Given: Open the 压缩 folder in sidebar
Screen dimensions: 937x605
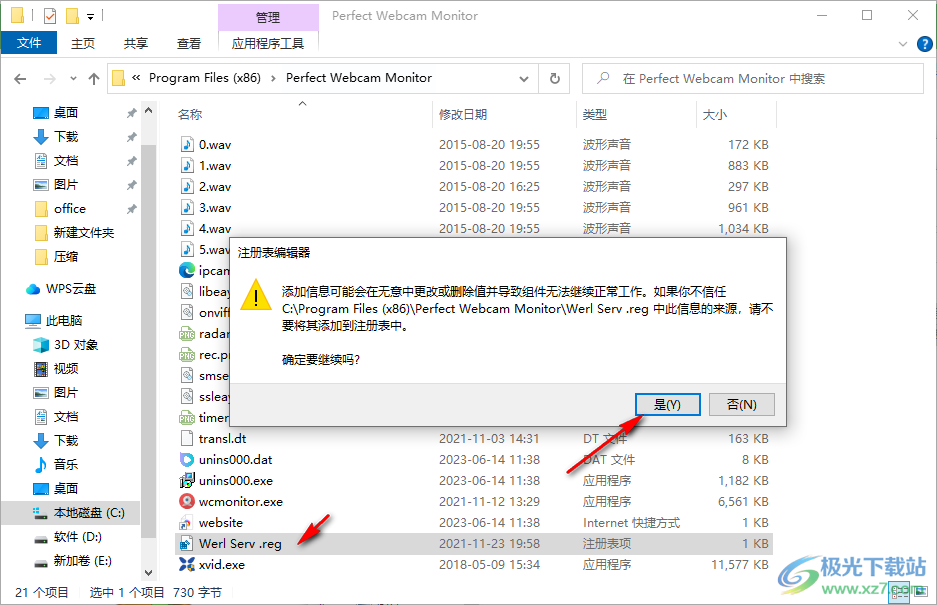Looking at the screenshot, I should point(66,256).
